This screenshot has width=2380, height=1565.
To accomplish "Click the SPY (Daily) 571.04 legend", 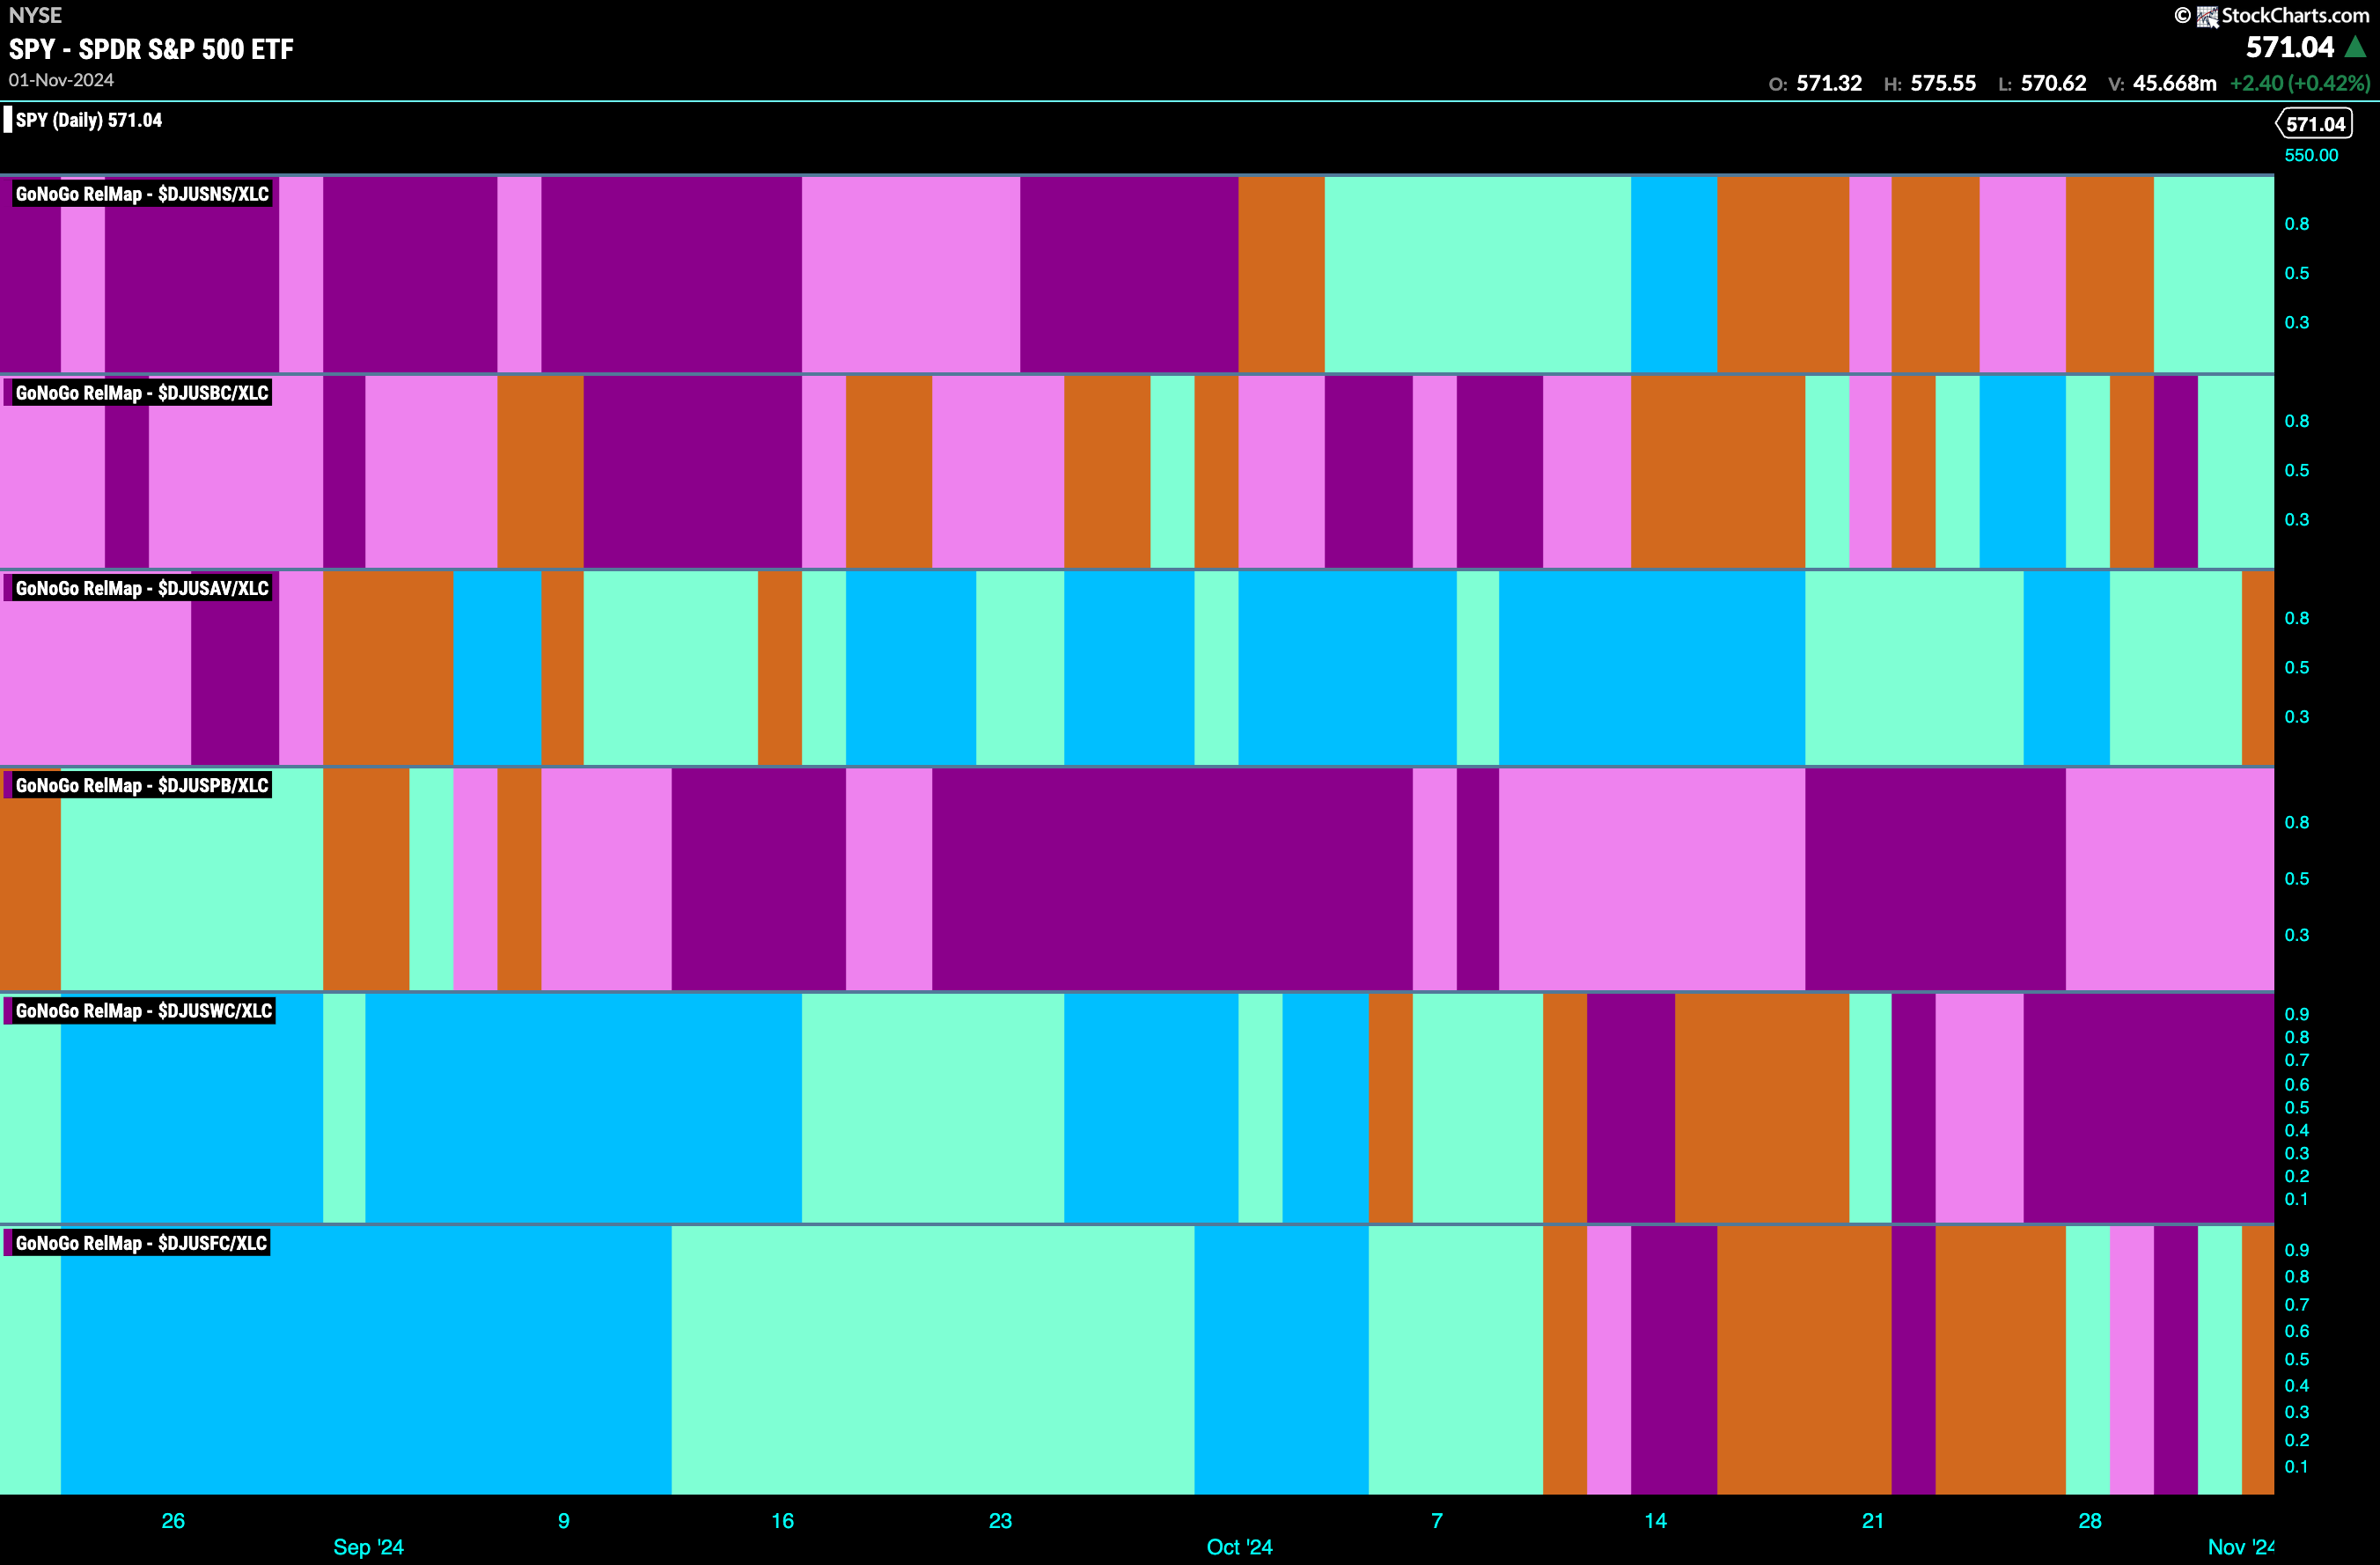I will pos(88,120).
